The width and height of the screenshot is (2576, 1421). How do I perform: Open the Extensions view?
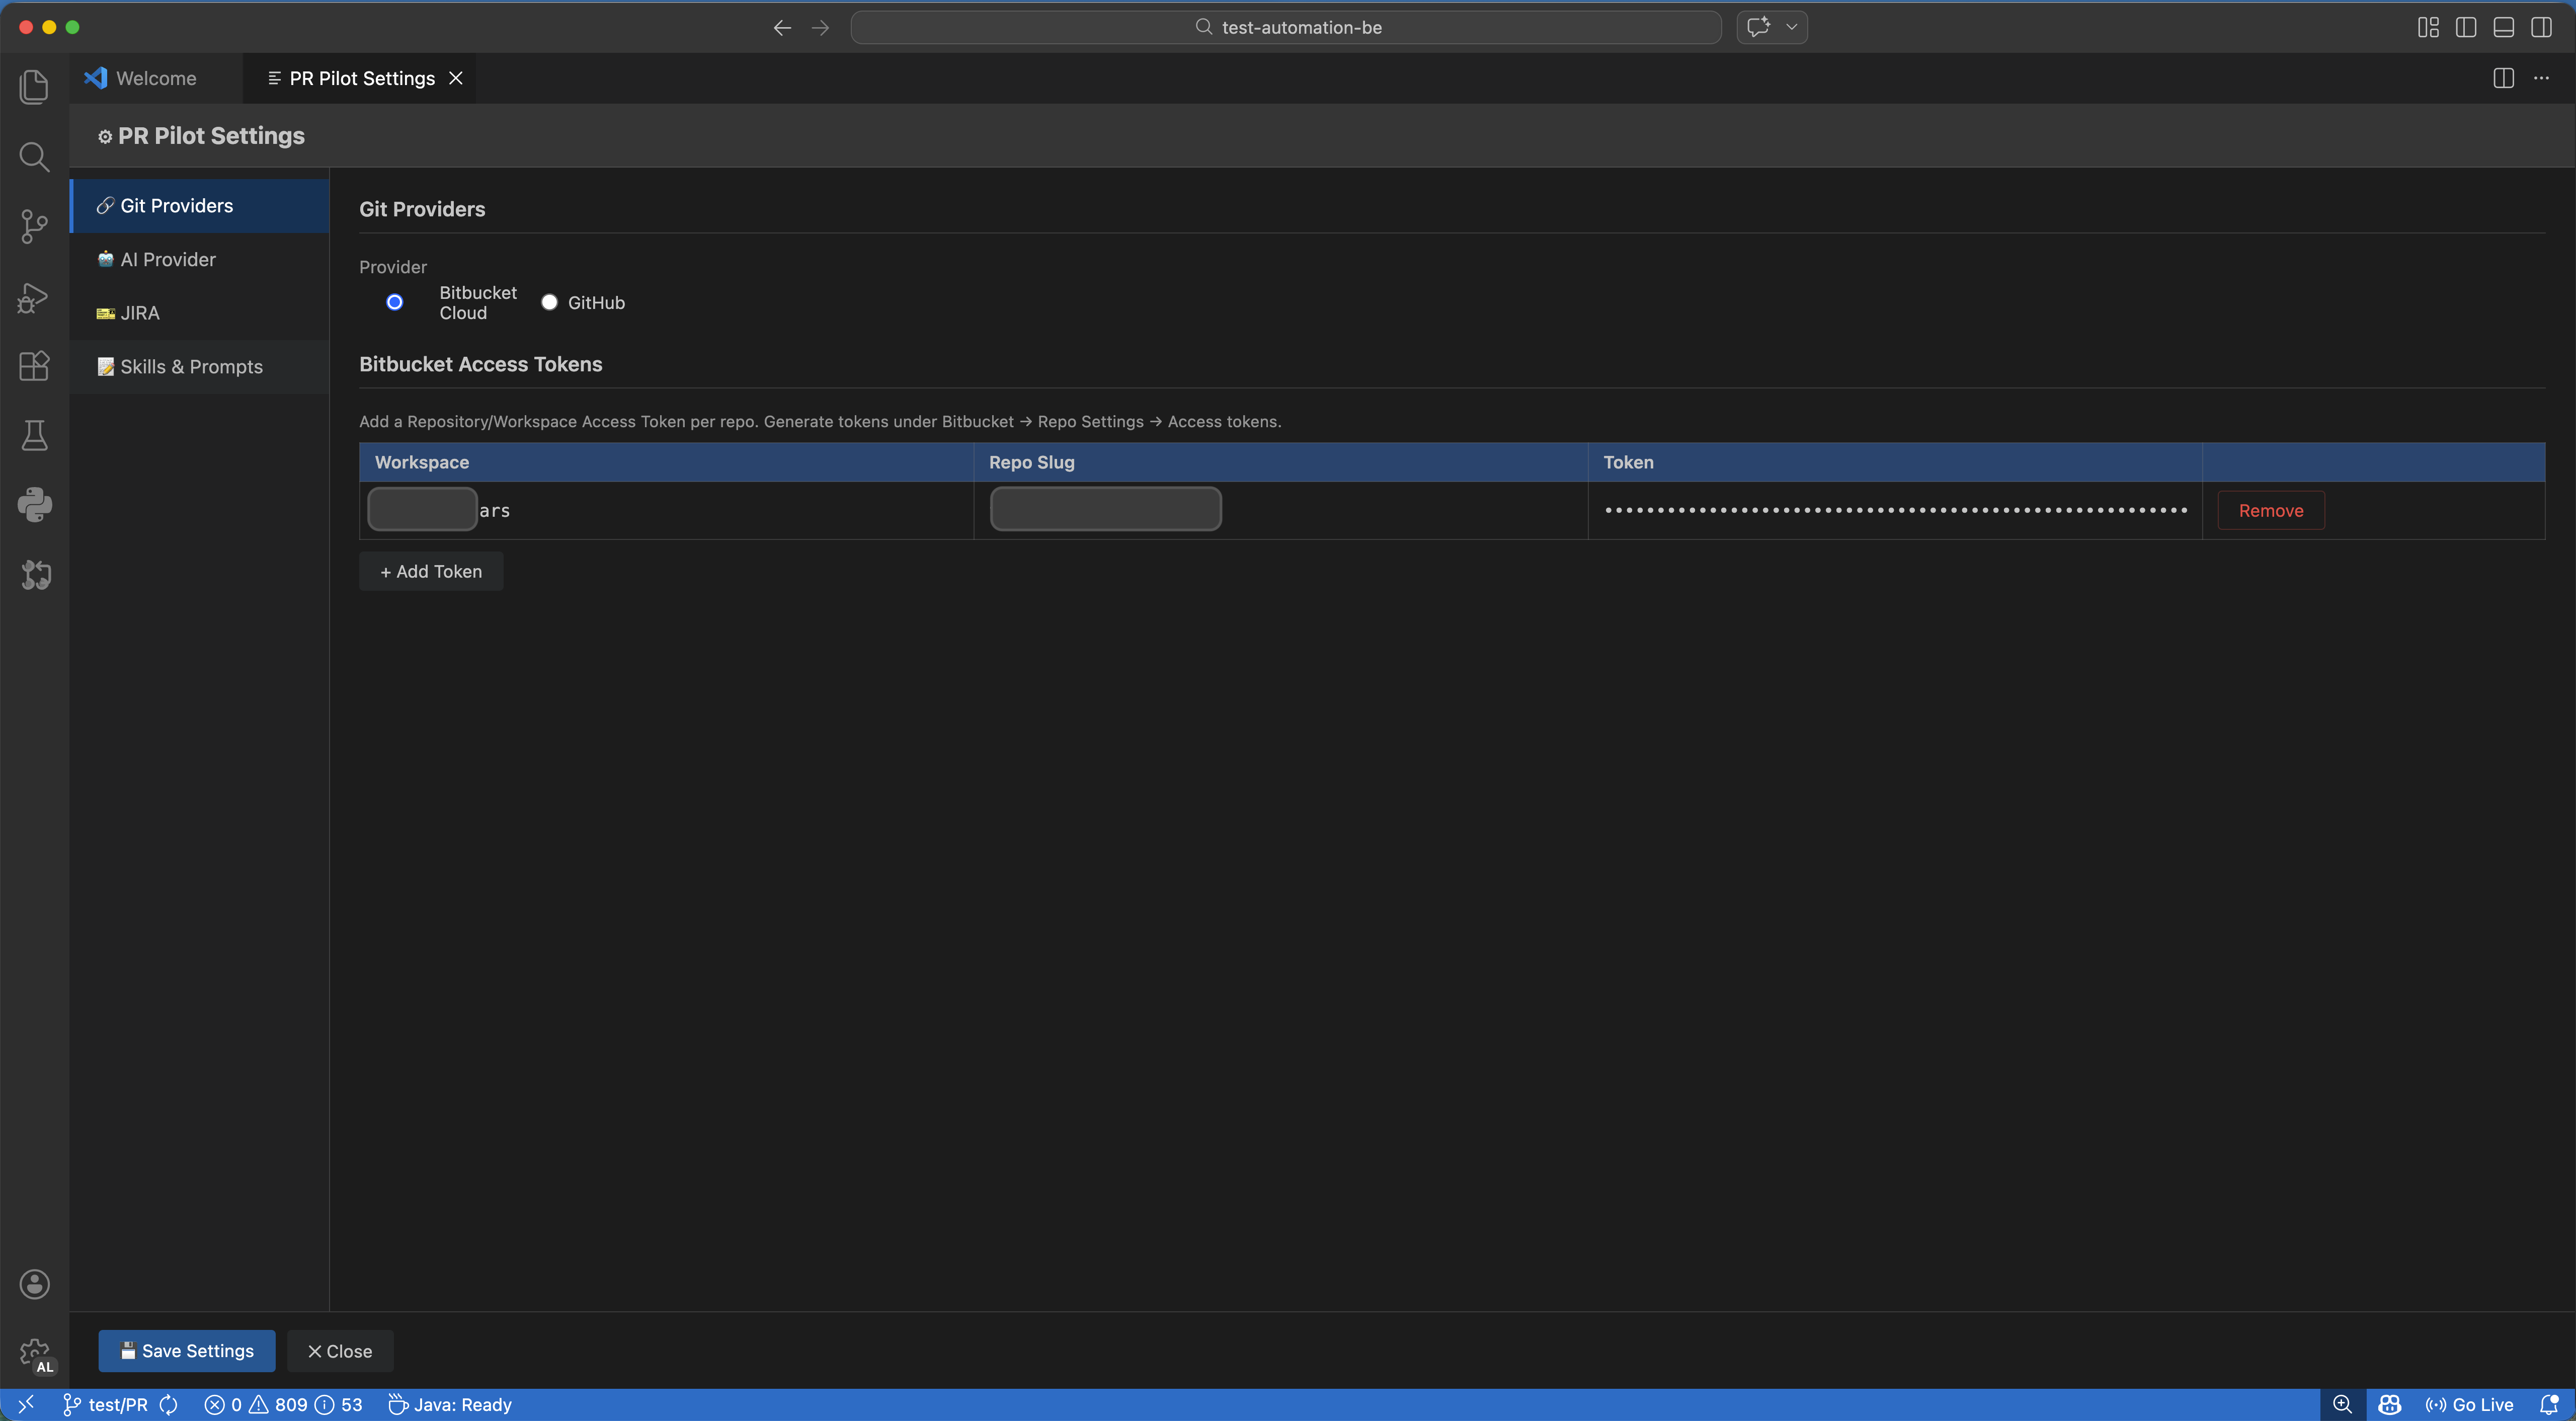[34, 366]
